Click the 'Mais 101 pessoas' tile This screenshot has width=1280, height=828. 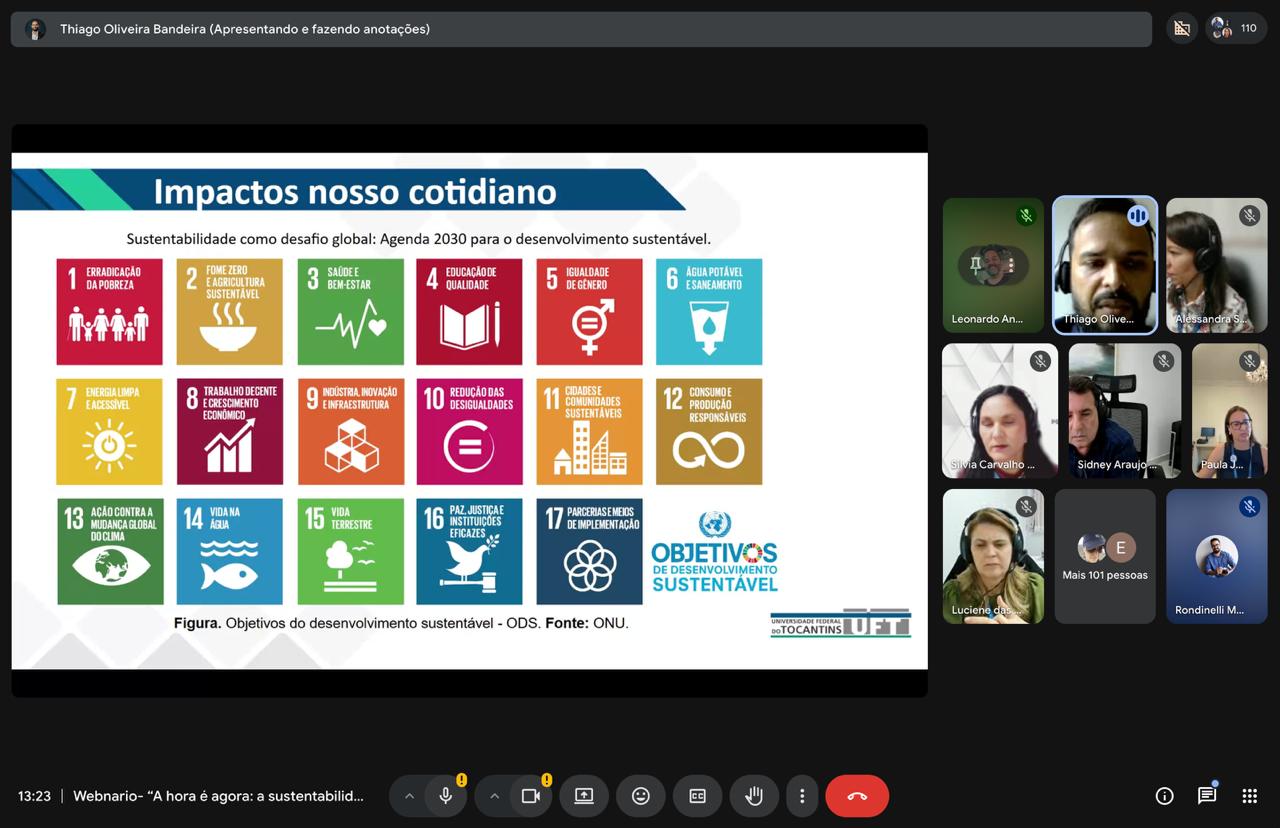[1105, 556]
